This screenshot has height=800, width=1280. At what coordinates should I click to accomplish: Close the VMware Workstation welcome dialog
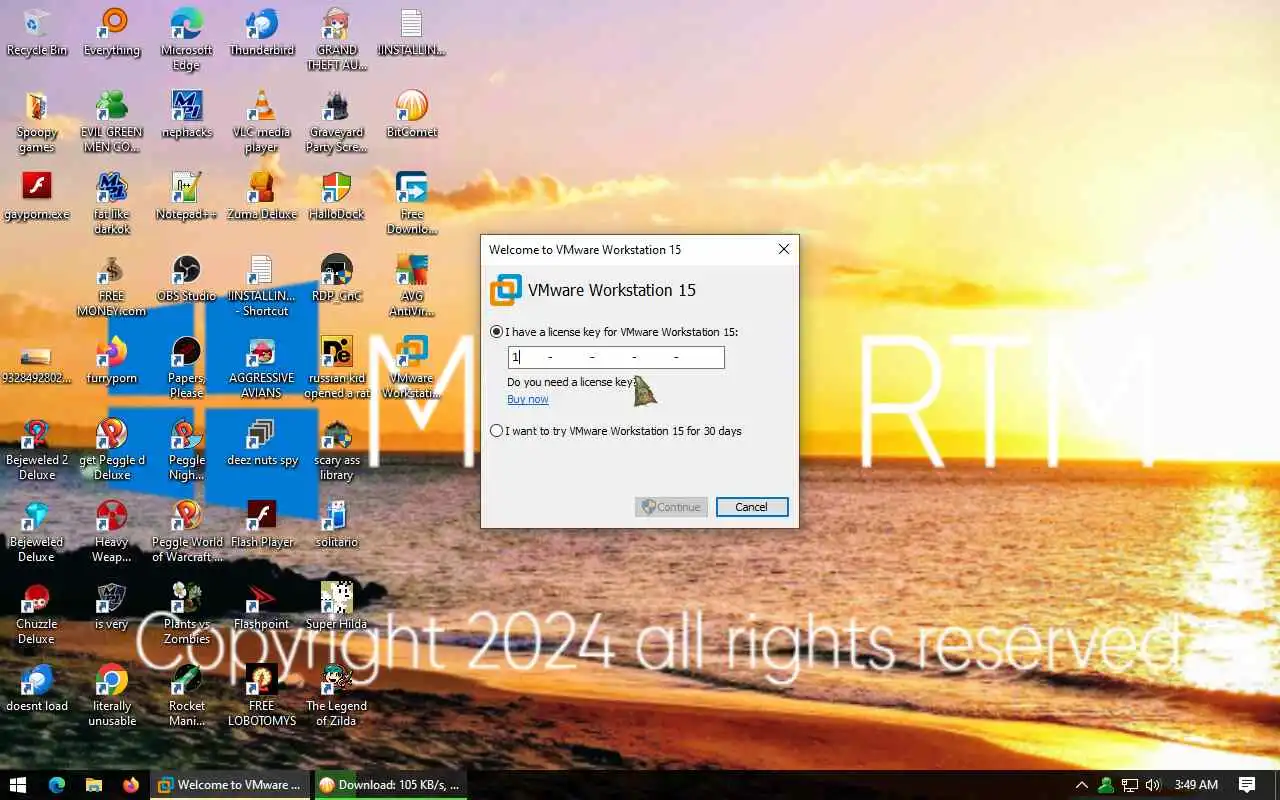784,249
